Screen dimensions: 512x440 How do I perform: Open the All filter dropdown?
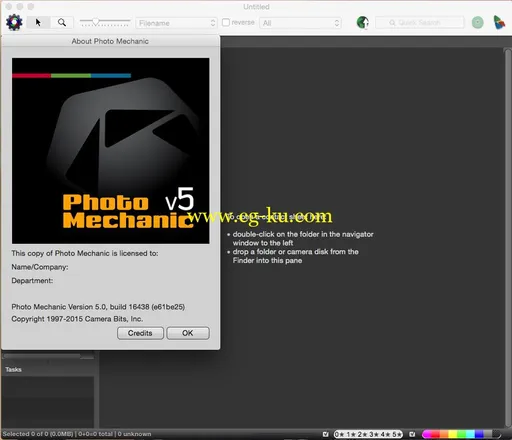coord(300,23)
